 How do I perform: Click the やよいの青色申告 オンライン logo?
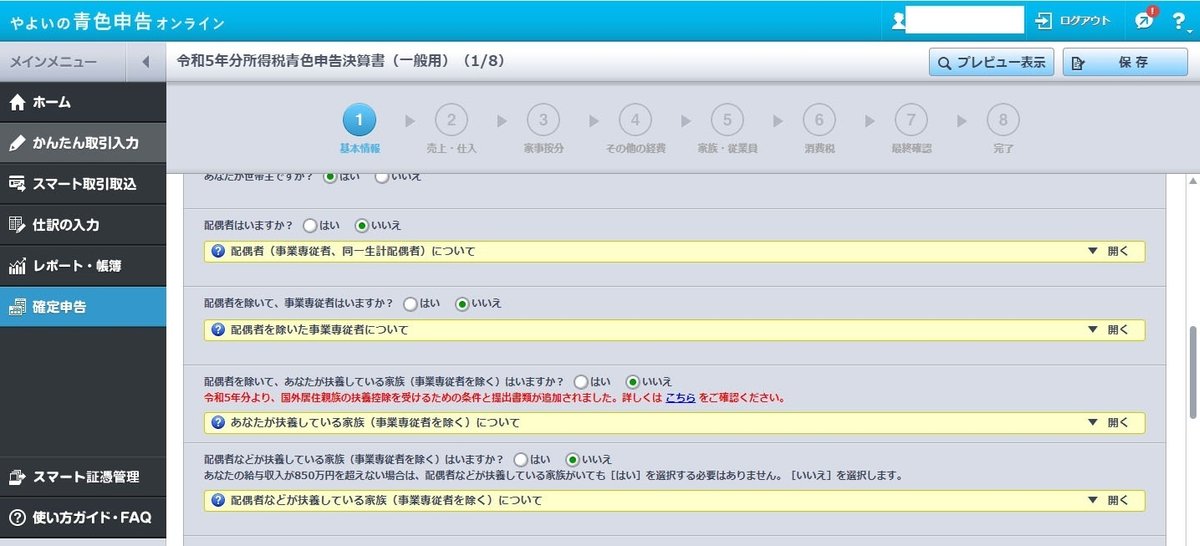point(118,21)
